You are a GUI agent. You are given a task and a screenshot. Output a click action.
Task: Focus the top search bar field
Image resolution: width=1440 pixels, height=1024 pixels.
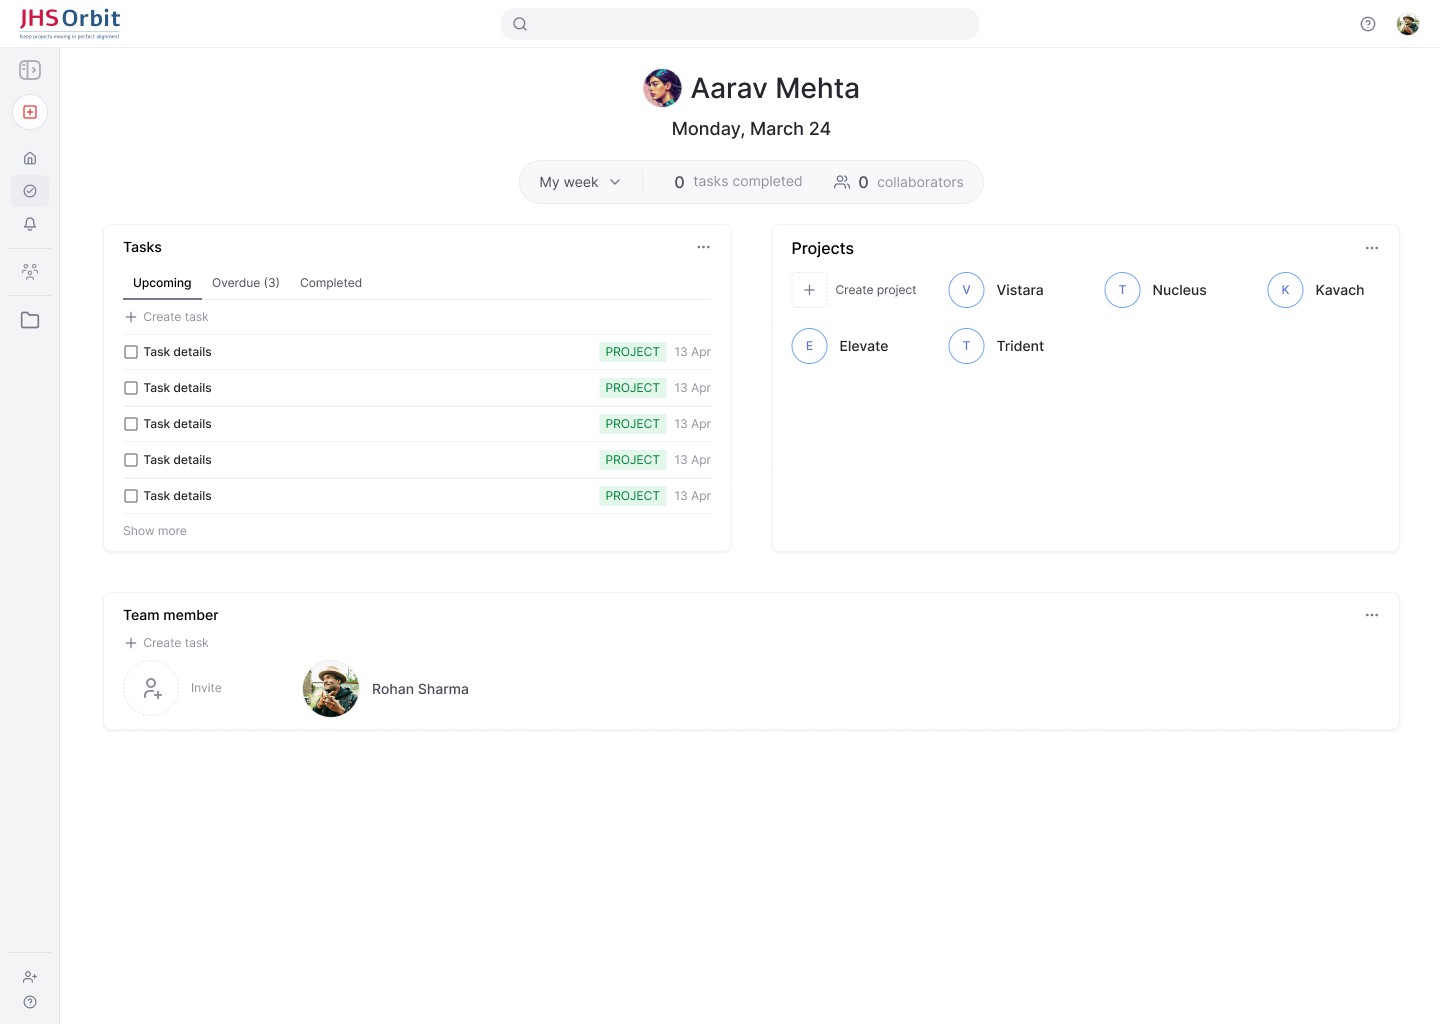coord(740,24)
